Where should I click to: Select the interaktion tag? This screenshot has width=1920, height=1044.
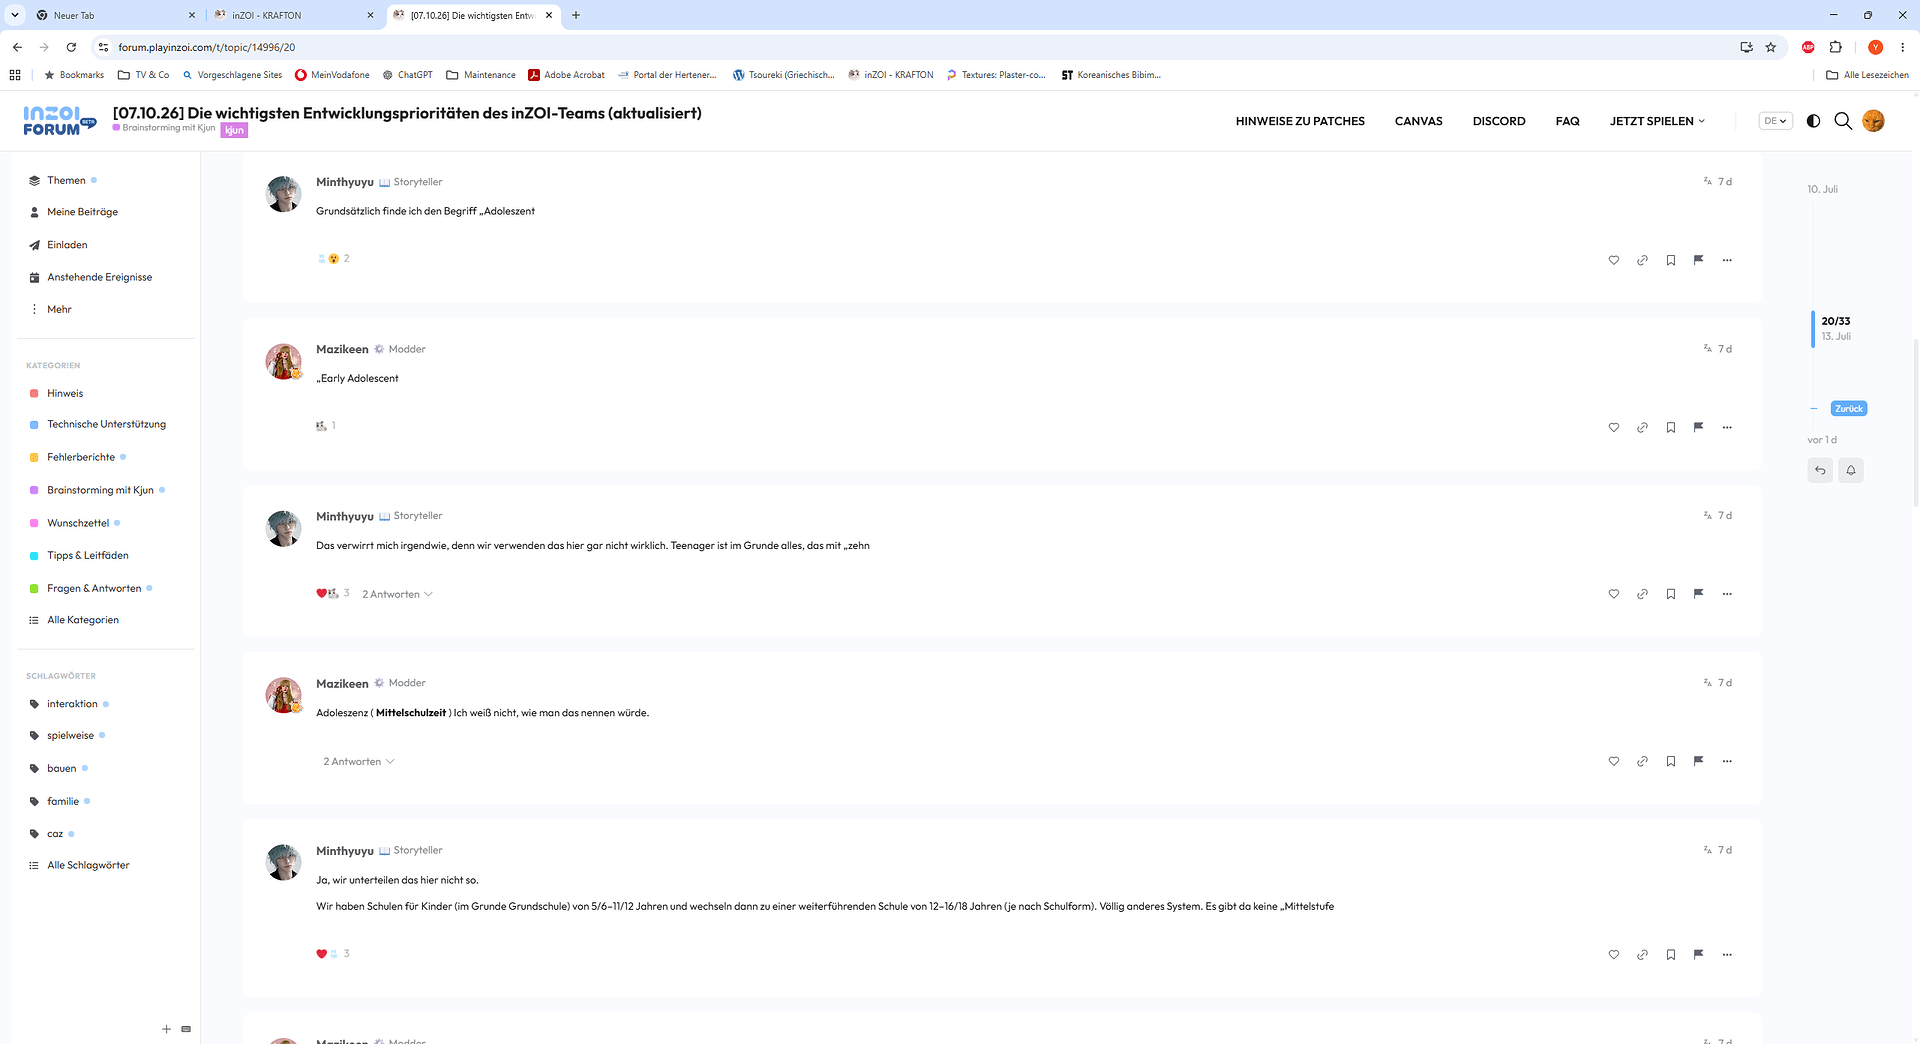pyautogui.click(x=72, y=704)
